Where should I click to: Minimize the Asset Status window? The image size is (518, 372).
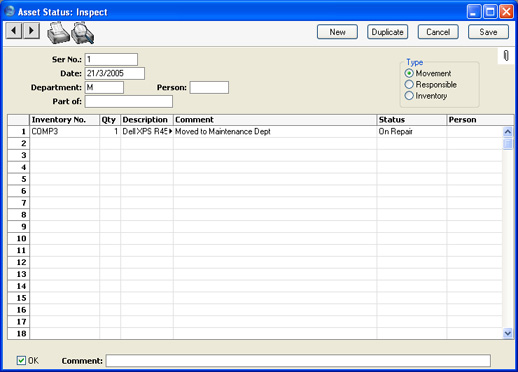click(x=473, y=12)
